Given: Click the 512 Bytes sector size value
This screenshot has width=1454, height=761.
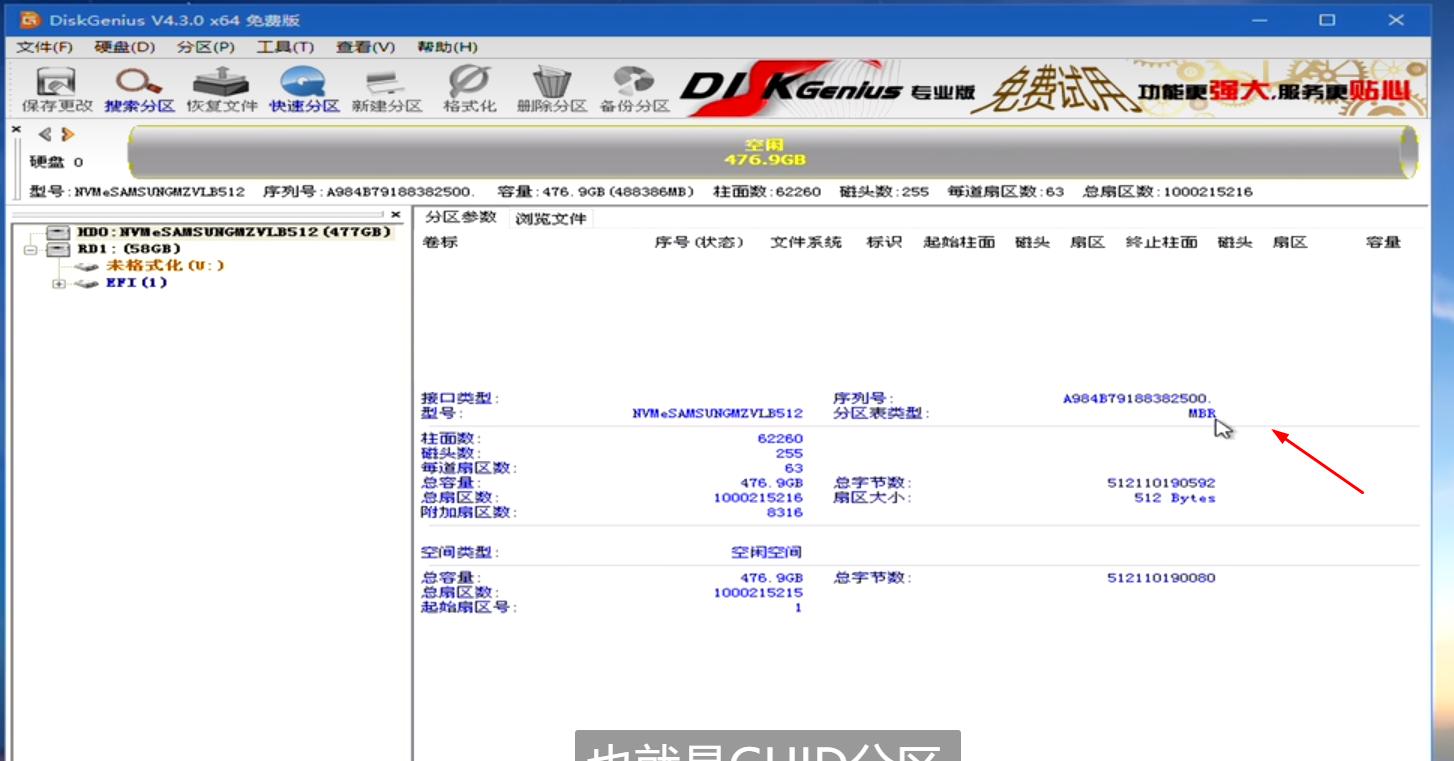Looking at the screenshot, I should pyautogui.click(x=1175, y=498).
